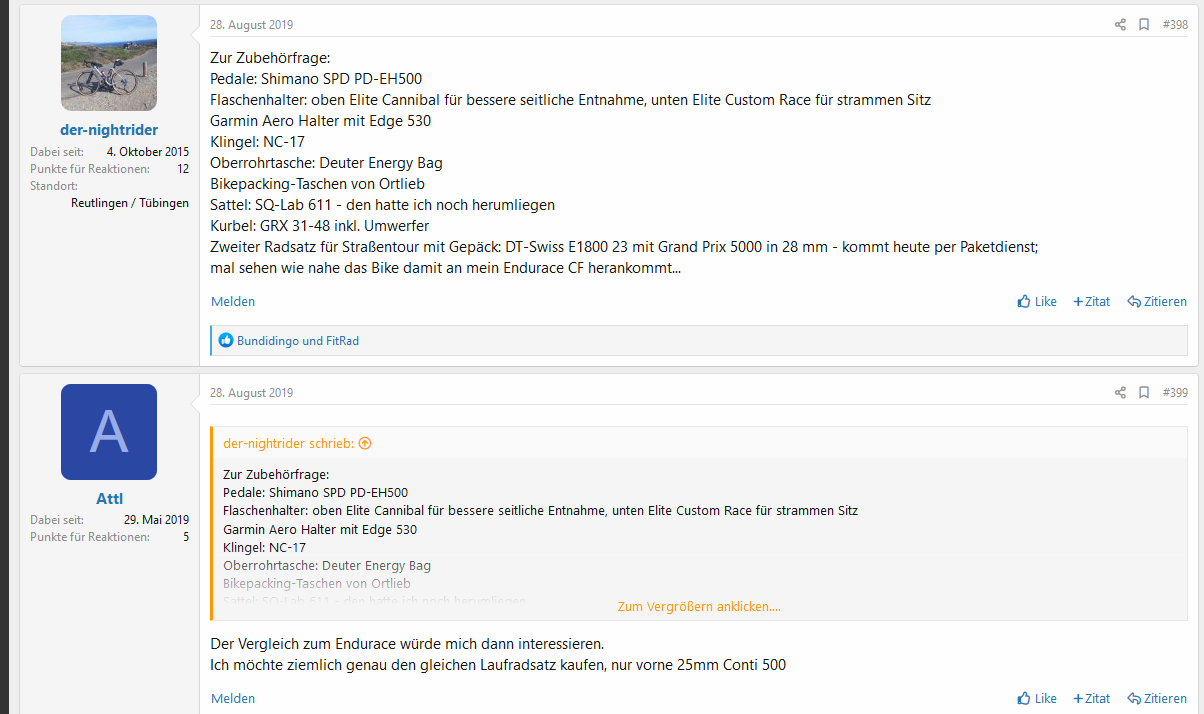Bookmark post #399

click(x=1144, y=393)
